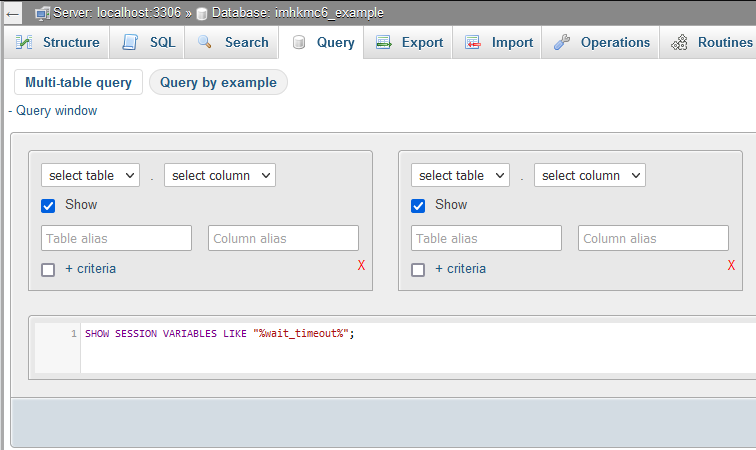Switch to Query by example tab
The image size is (756, 450).
click(218, 82)
